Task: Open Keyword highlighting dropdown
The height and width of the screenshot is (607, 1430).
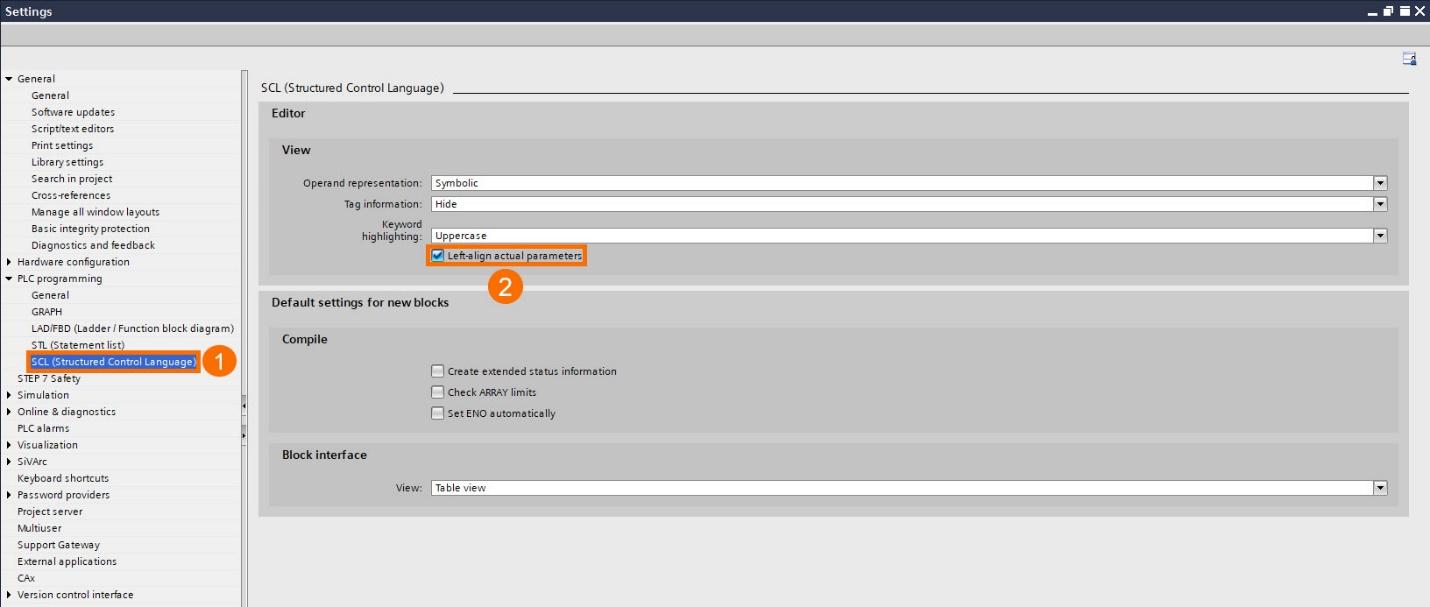Action: coord(1380,236)
